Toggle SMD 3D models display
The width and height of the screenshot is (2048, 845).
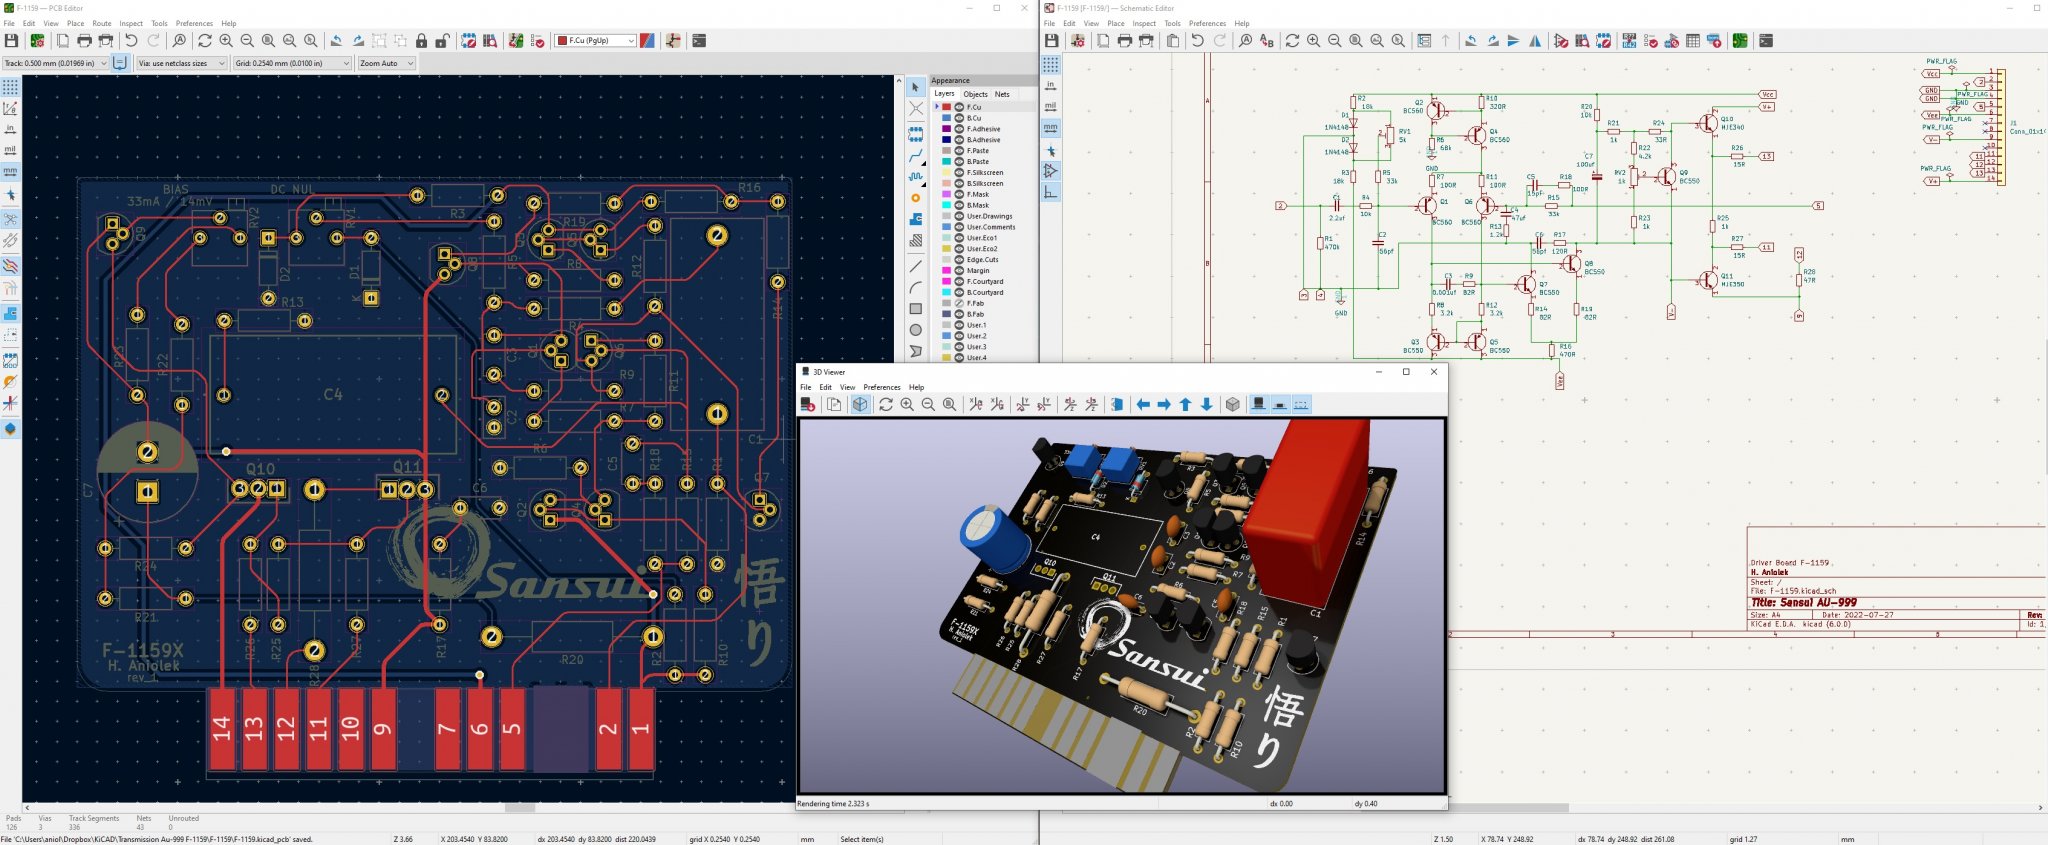pyautogui.click(x=1280, y=404)
